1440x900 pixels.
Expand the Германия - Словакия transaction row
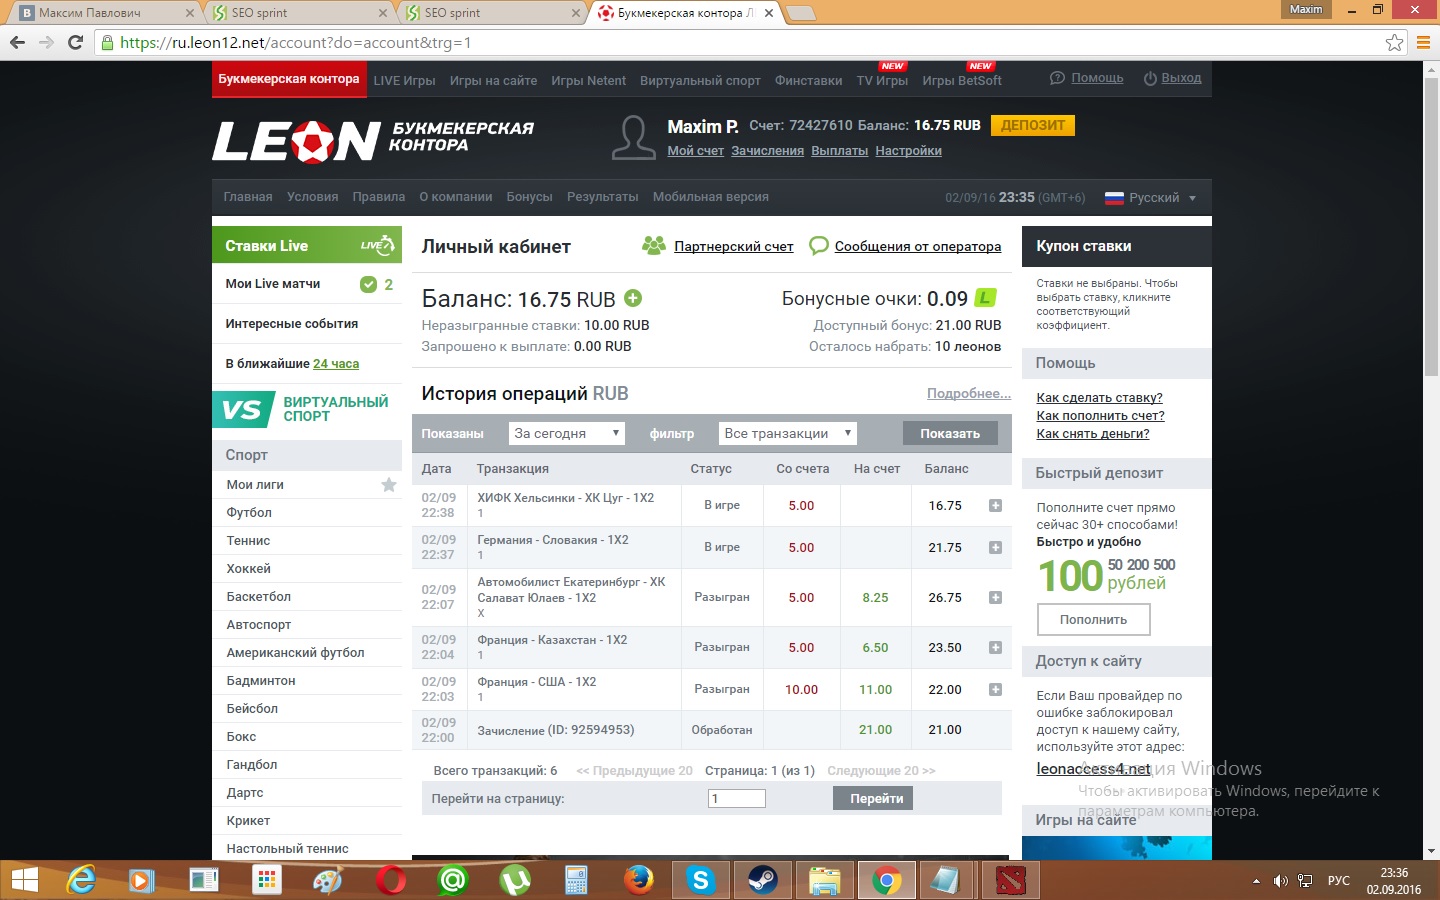[x=995, y=548]
